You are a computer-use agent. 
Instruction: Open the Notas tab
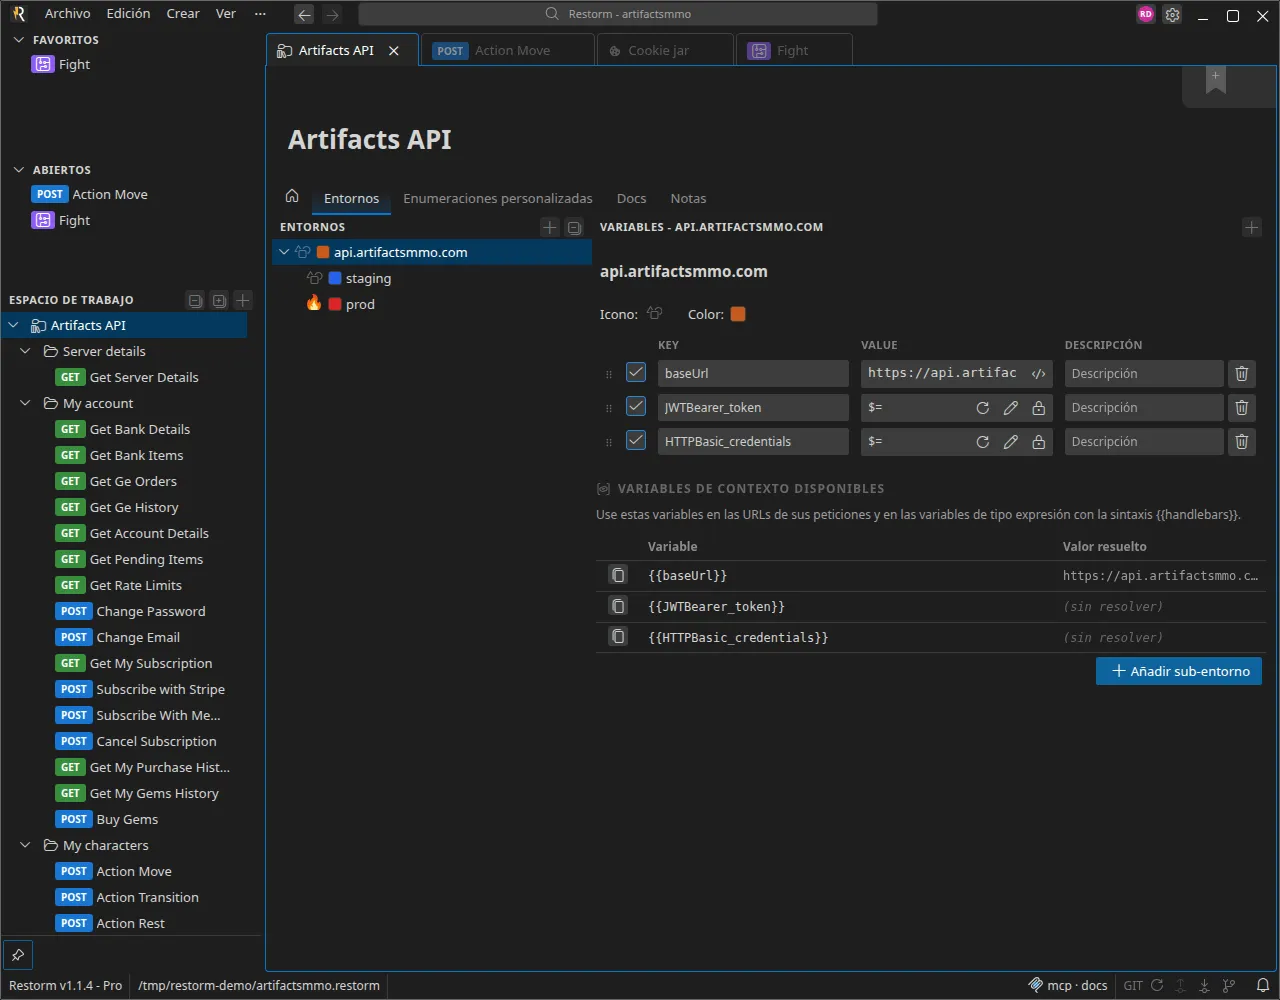coord(688,199)
